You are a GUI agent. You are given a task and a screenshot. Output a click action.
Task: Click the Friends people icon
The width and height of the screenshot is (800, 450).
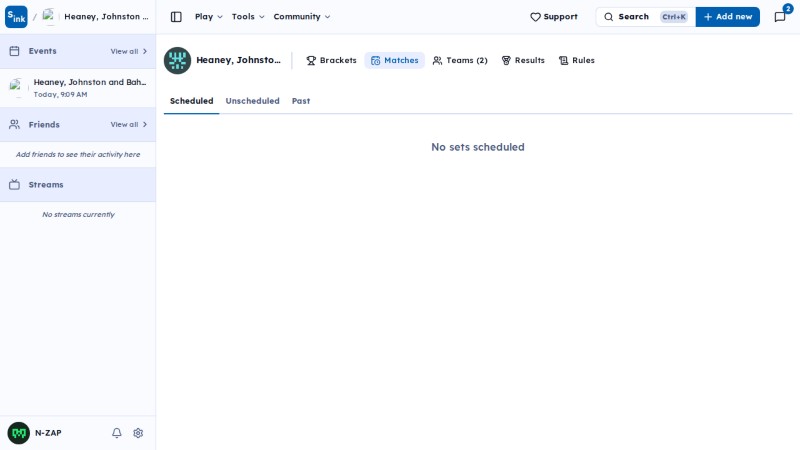click(x=14, y=124)
